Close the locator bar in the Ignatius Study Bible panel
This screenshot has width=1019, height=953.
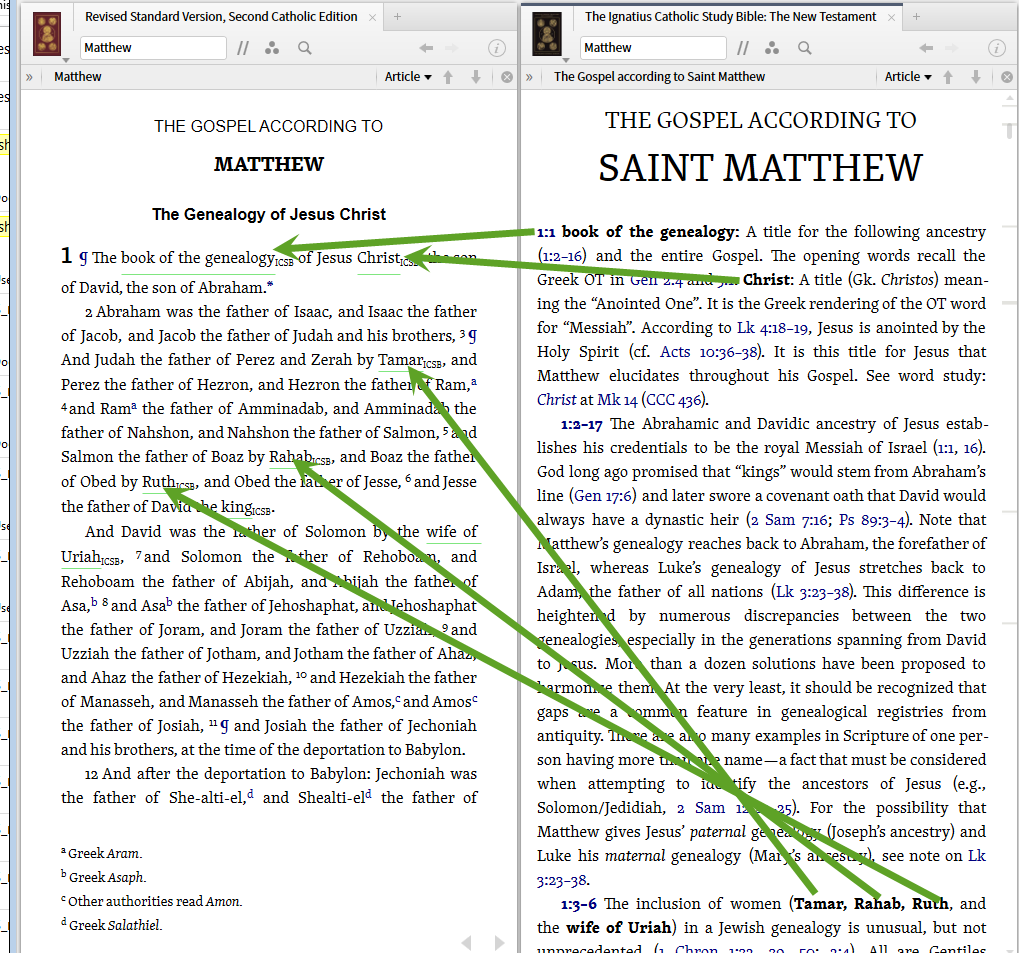(1007, 77)
